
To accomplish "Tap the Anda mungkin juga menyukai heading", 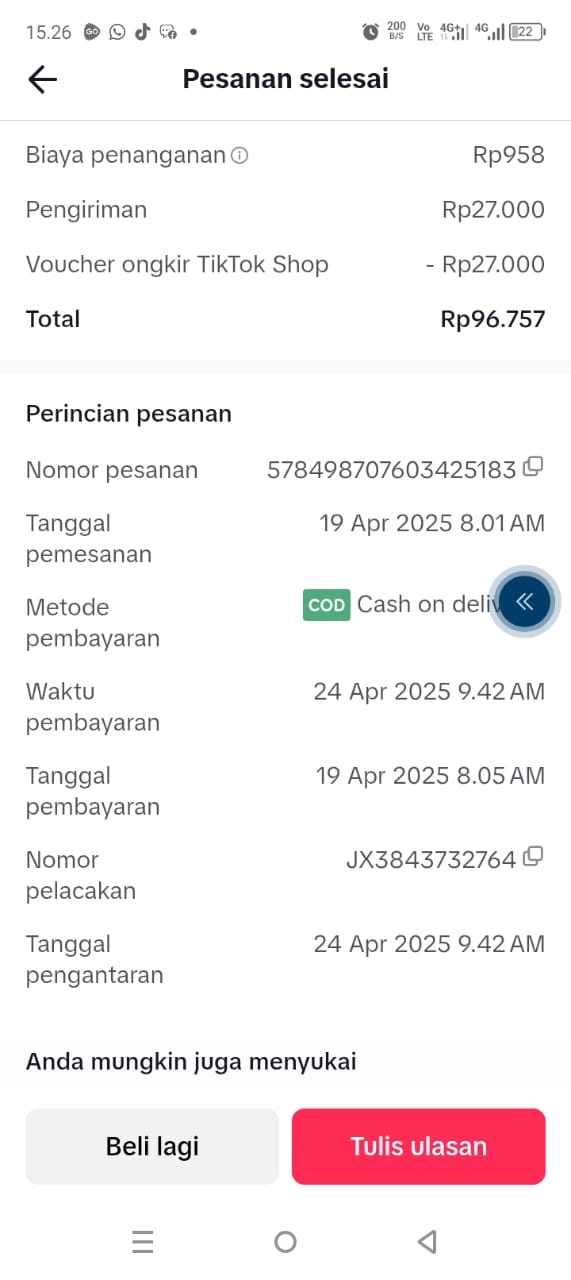I will pyautogui.click(x=191, y=1061).
